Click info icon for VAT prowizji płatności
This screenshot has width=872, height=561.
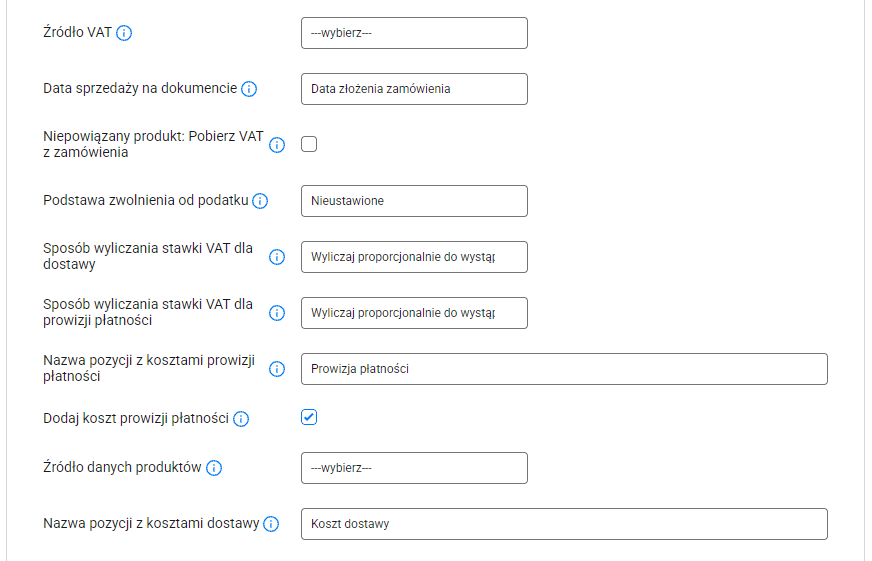(x=277, y=313)
